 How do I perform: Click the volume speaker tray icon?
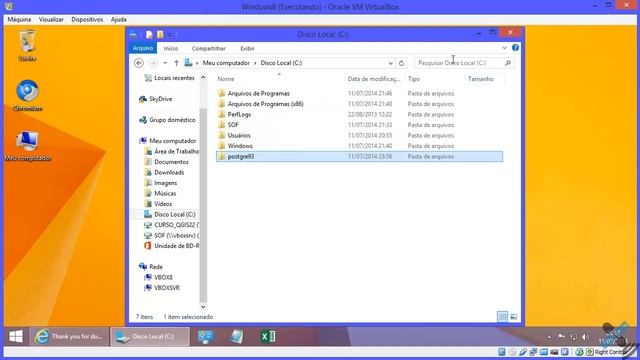pos(585,337)
